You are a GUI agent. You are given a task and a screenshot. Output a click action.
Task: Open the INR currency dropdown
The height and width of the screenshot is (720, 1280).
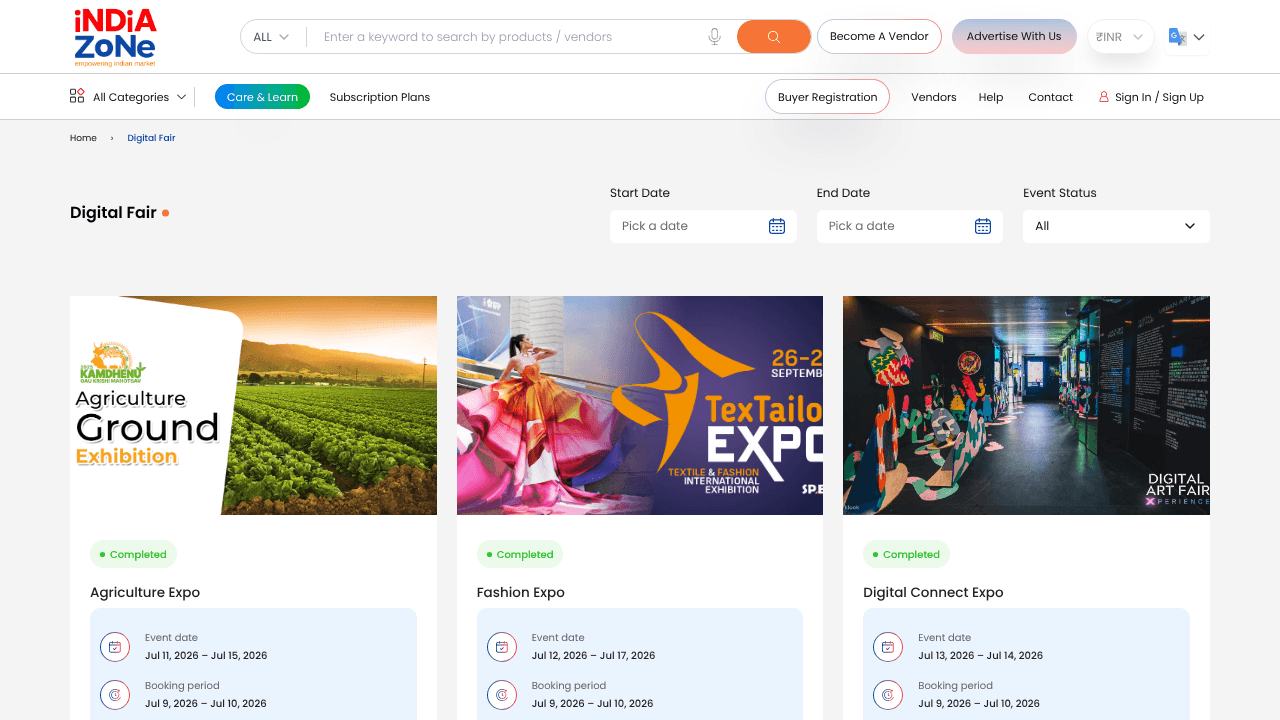[x=1120, y=37]
